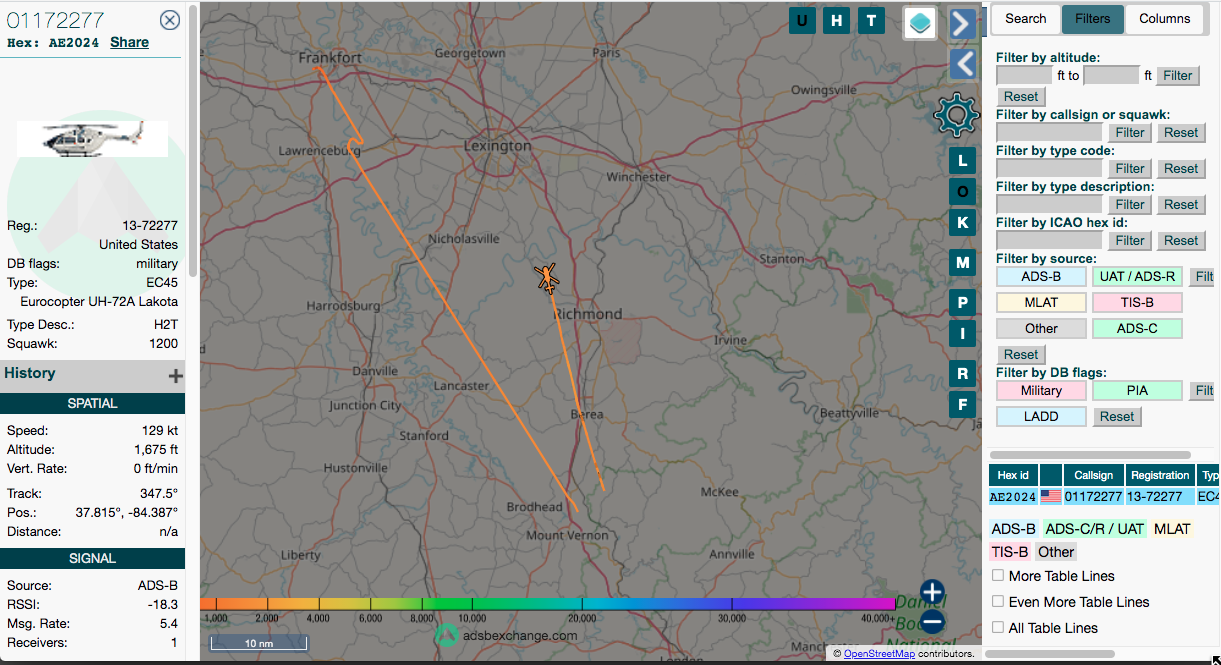Apply the type description filter
Viewport: 1221px width, 665px height.
coord(1130,204)
